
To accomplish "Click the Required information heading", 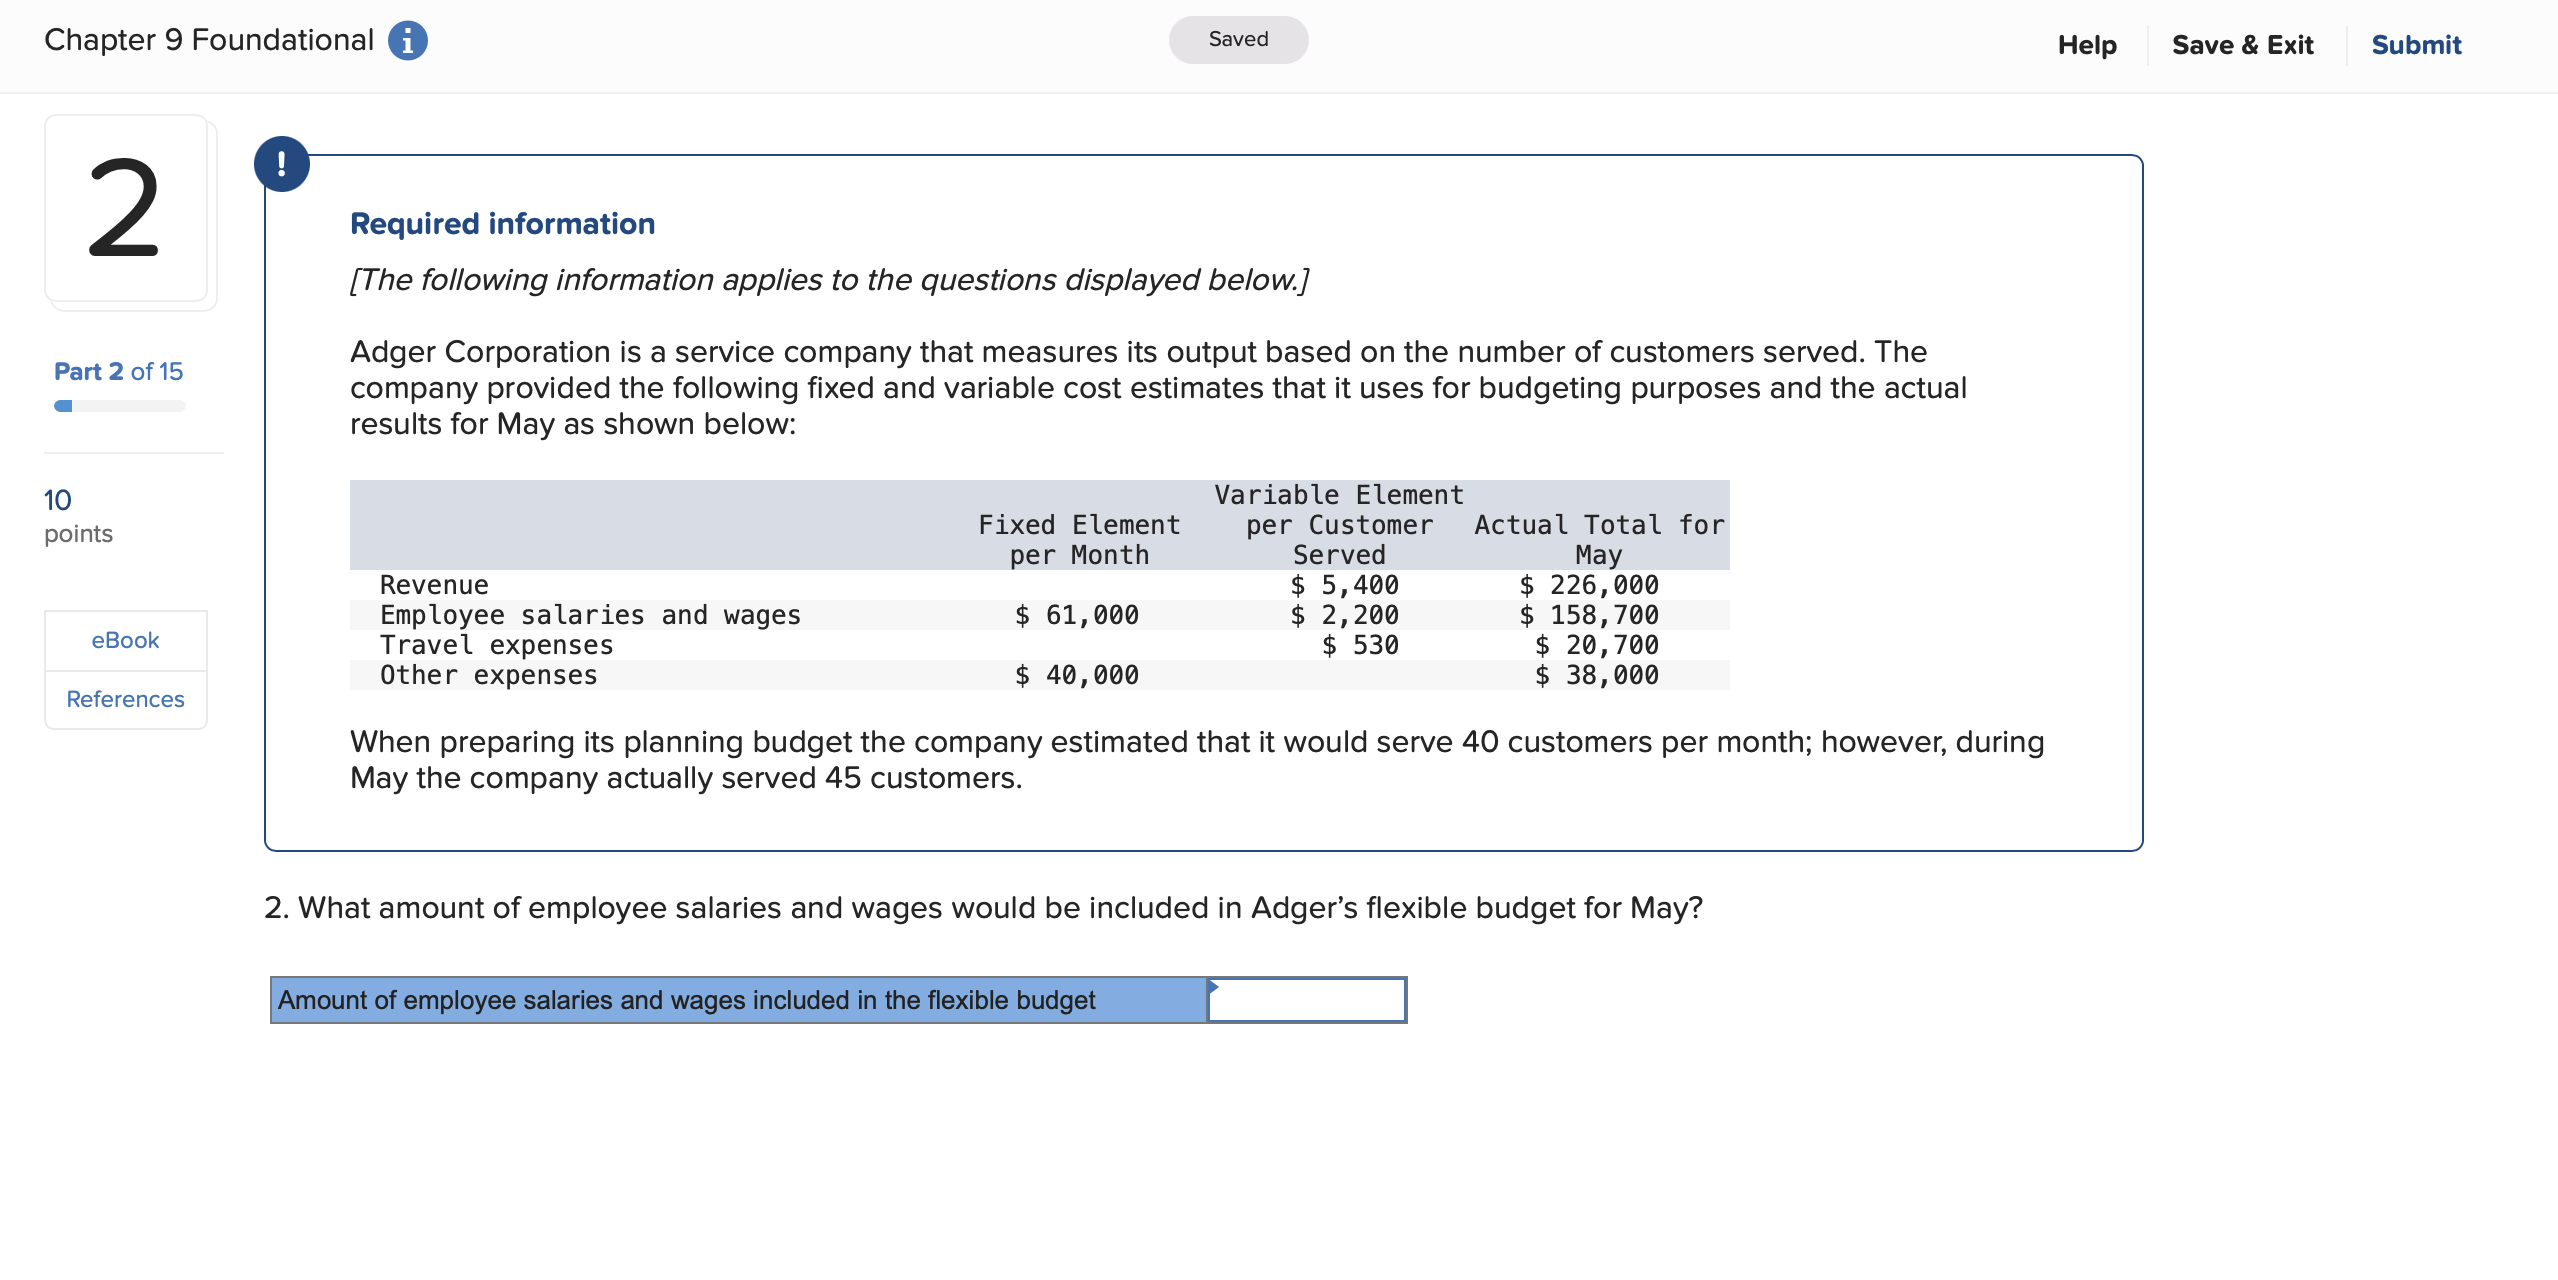I will click(502, 223).
